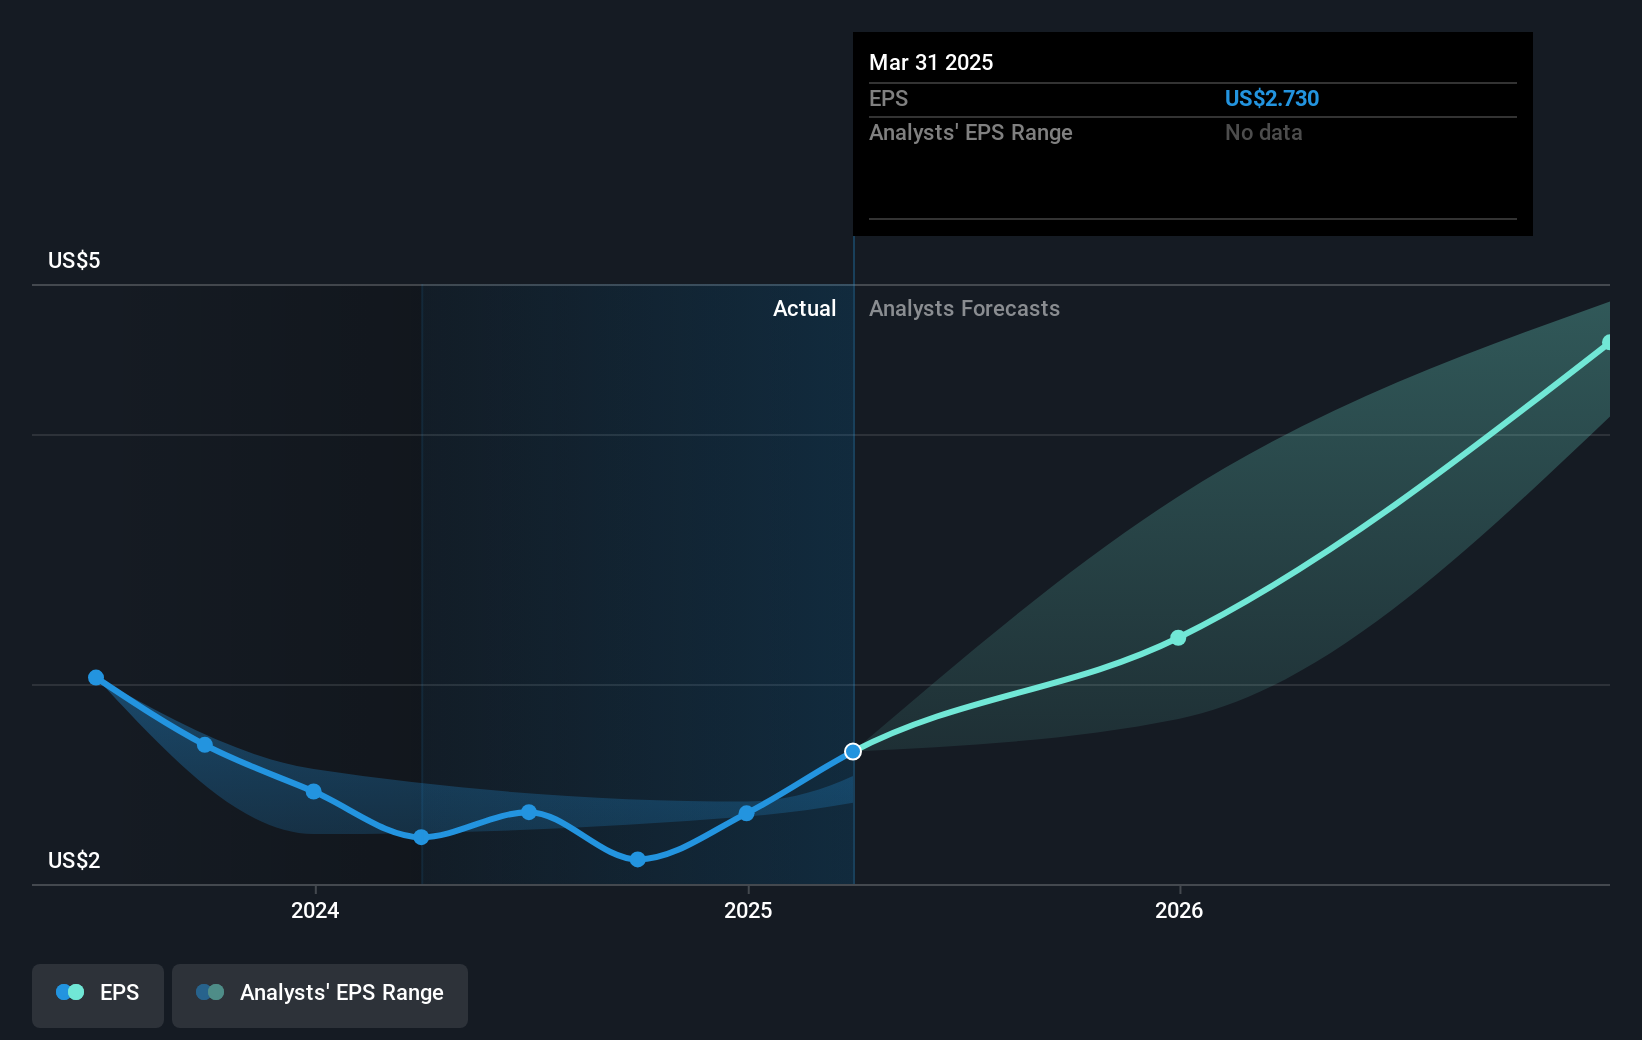The height and width of the screenshot is (1040, 1642).
Task: Click the Mar 31 2025 tooltip header
Action: click(930, 62)
